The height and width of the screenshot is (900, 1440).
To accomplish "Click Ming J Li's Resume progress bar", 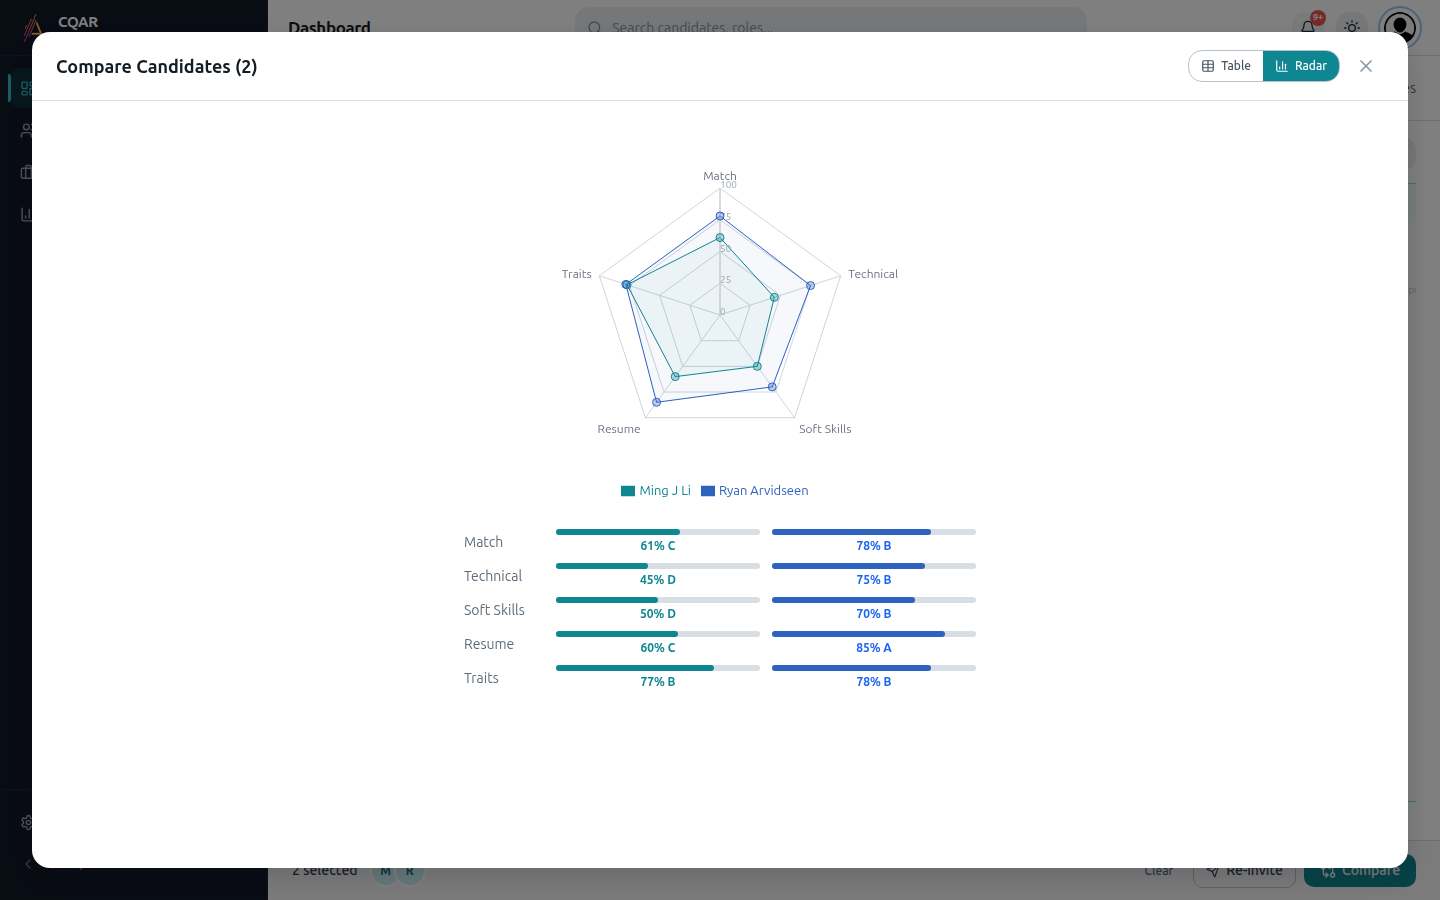I will click(x=658, y=634).
